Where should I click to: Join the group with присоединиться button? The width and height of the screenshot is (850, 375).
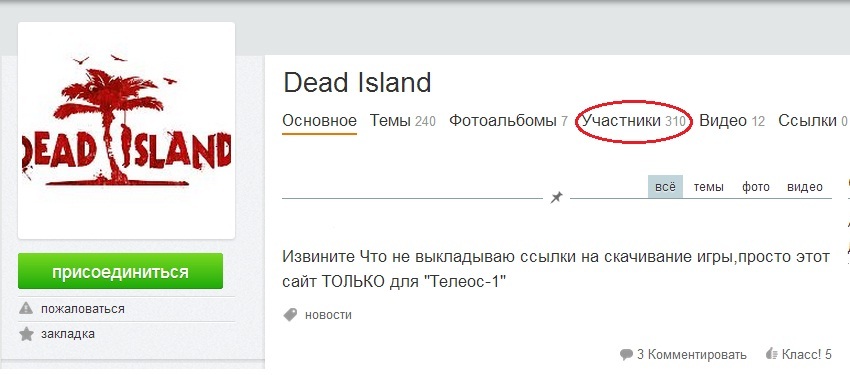coord(120,271)
